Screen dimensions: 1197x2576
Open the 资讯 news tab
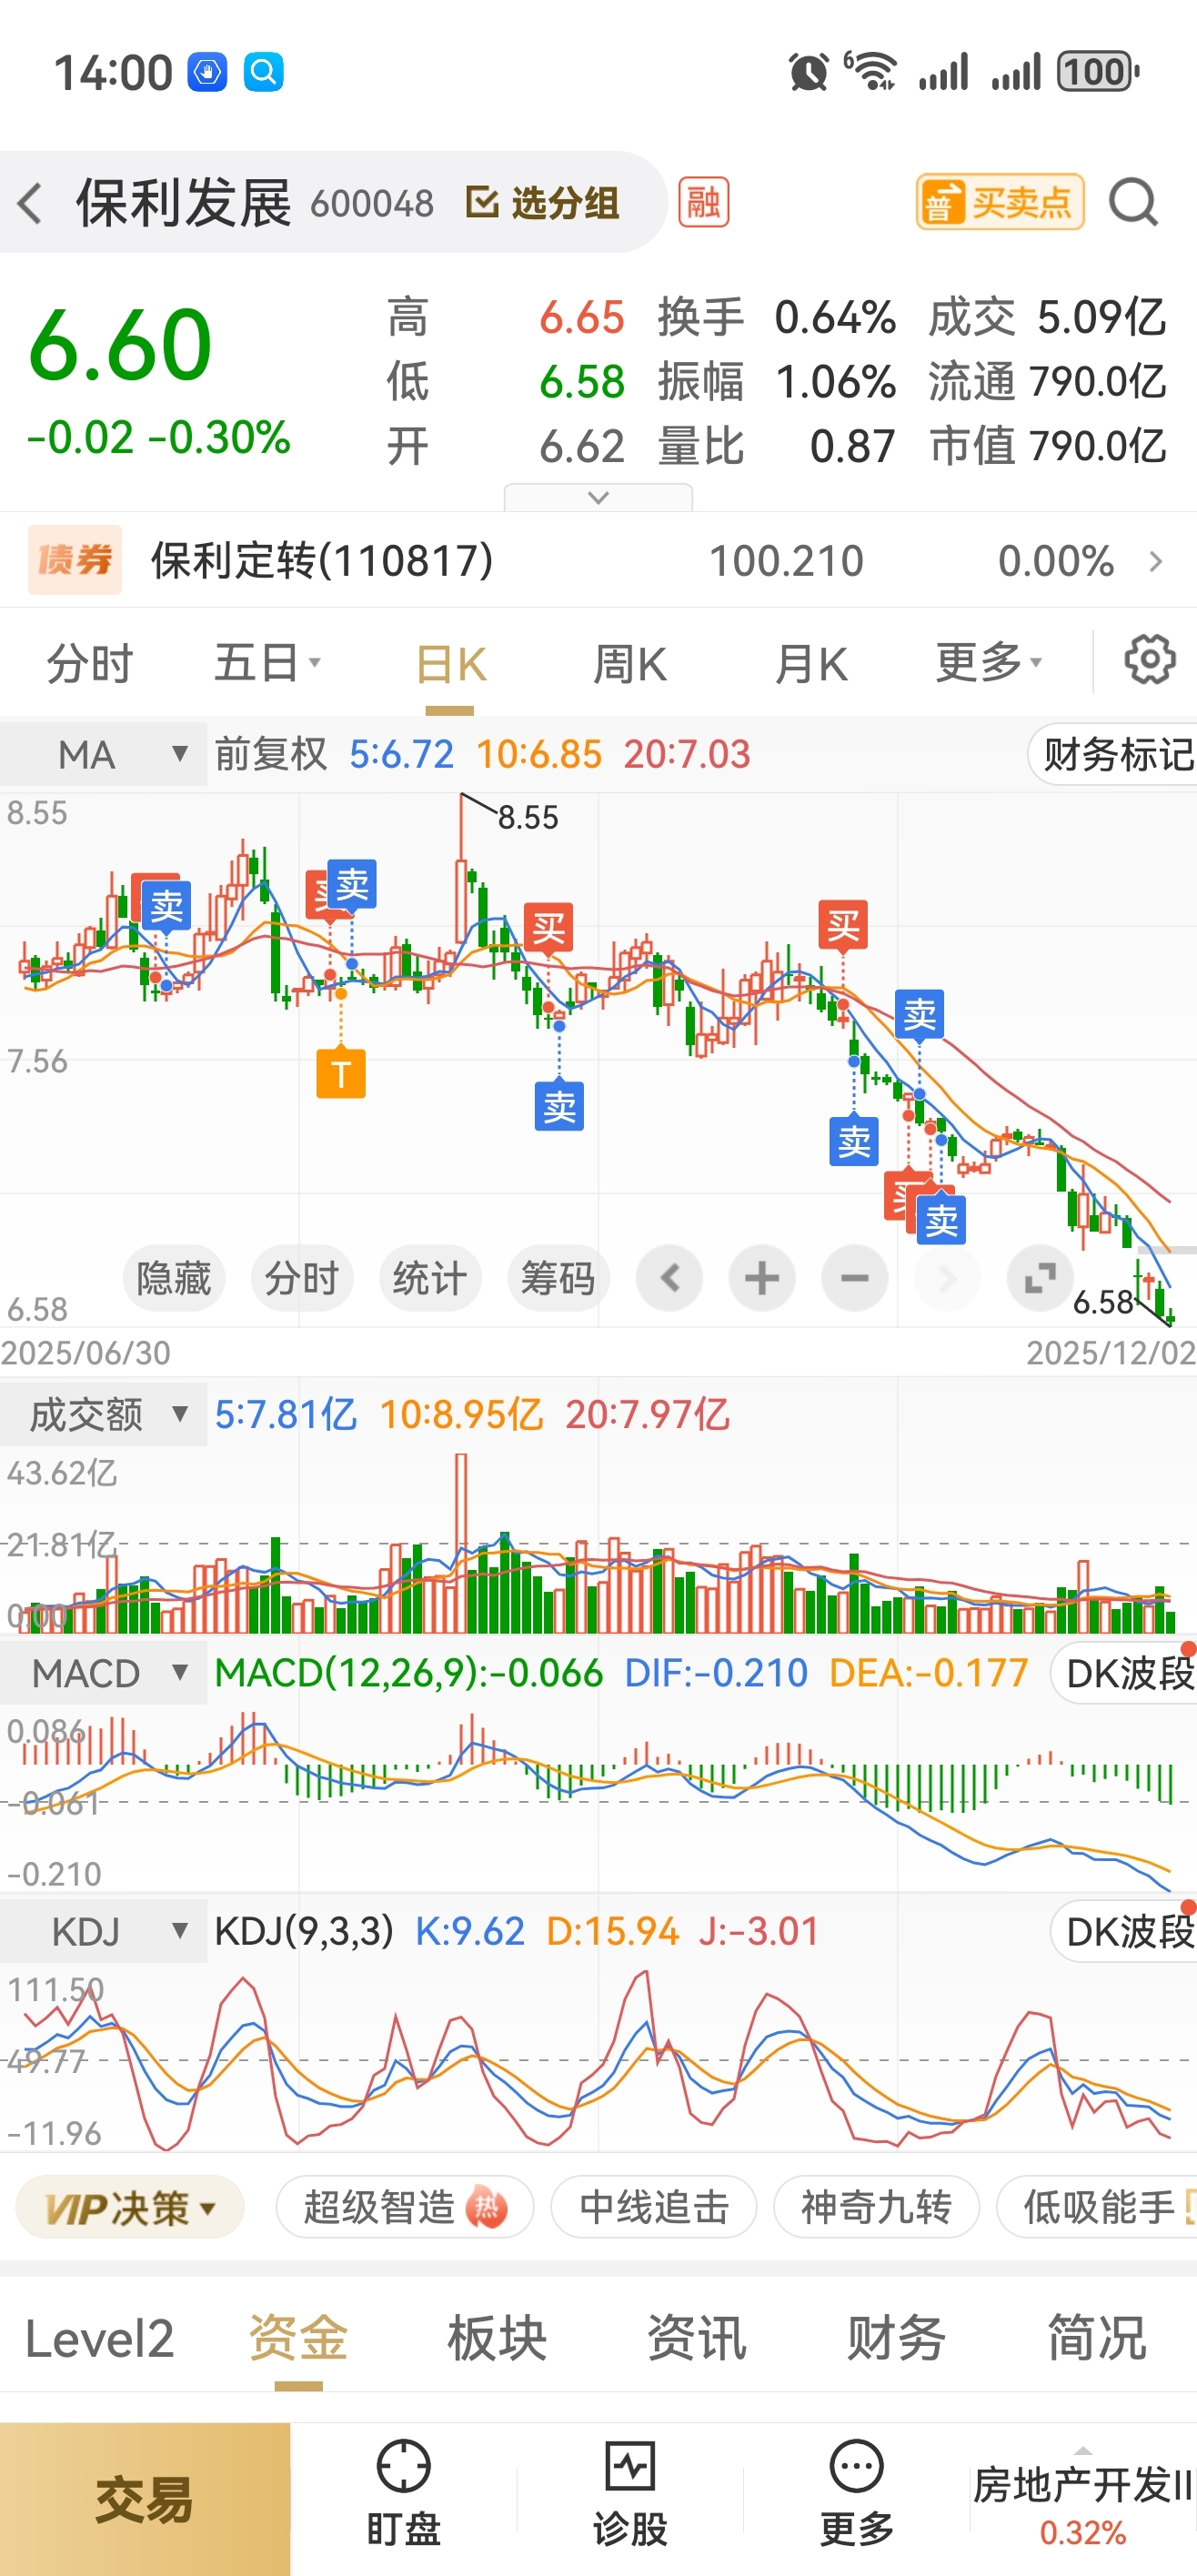click(x=697, y=2339)
